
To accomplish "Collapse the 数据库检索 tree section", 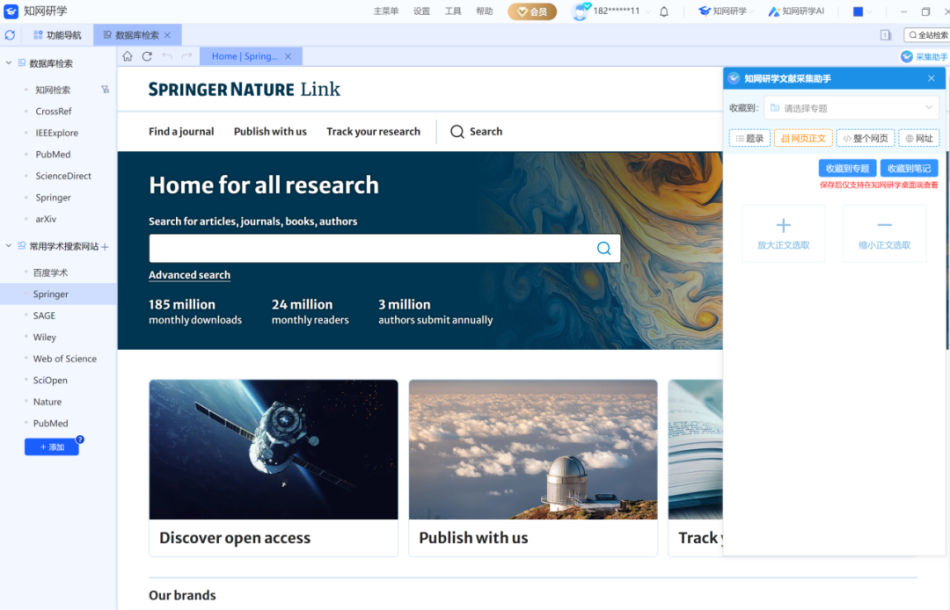I will coord(9,63).
